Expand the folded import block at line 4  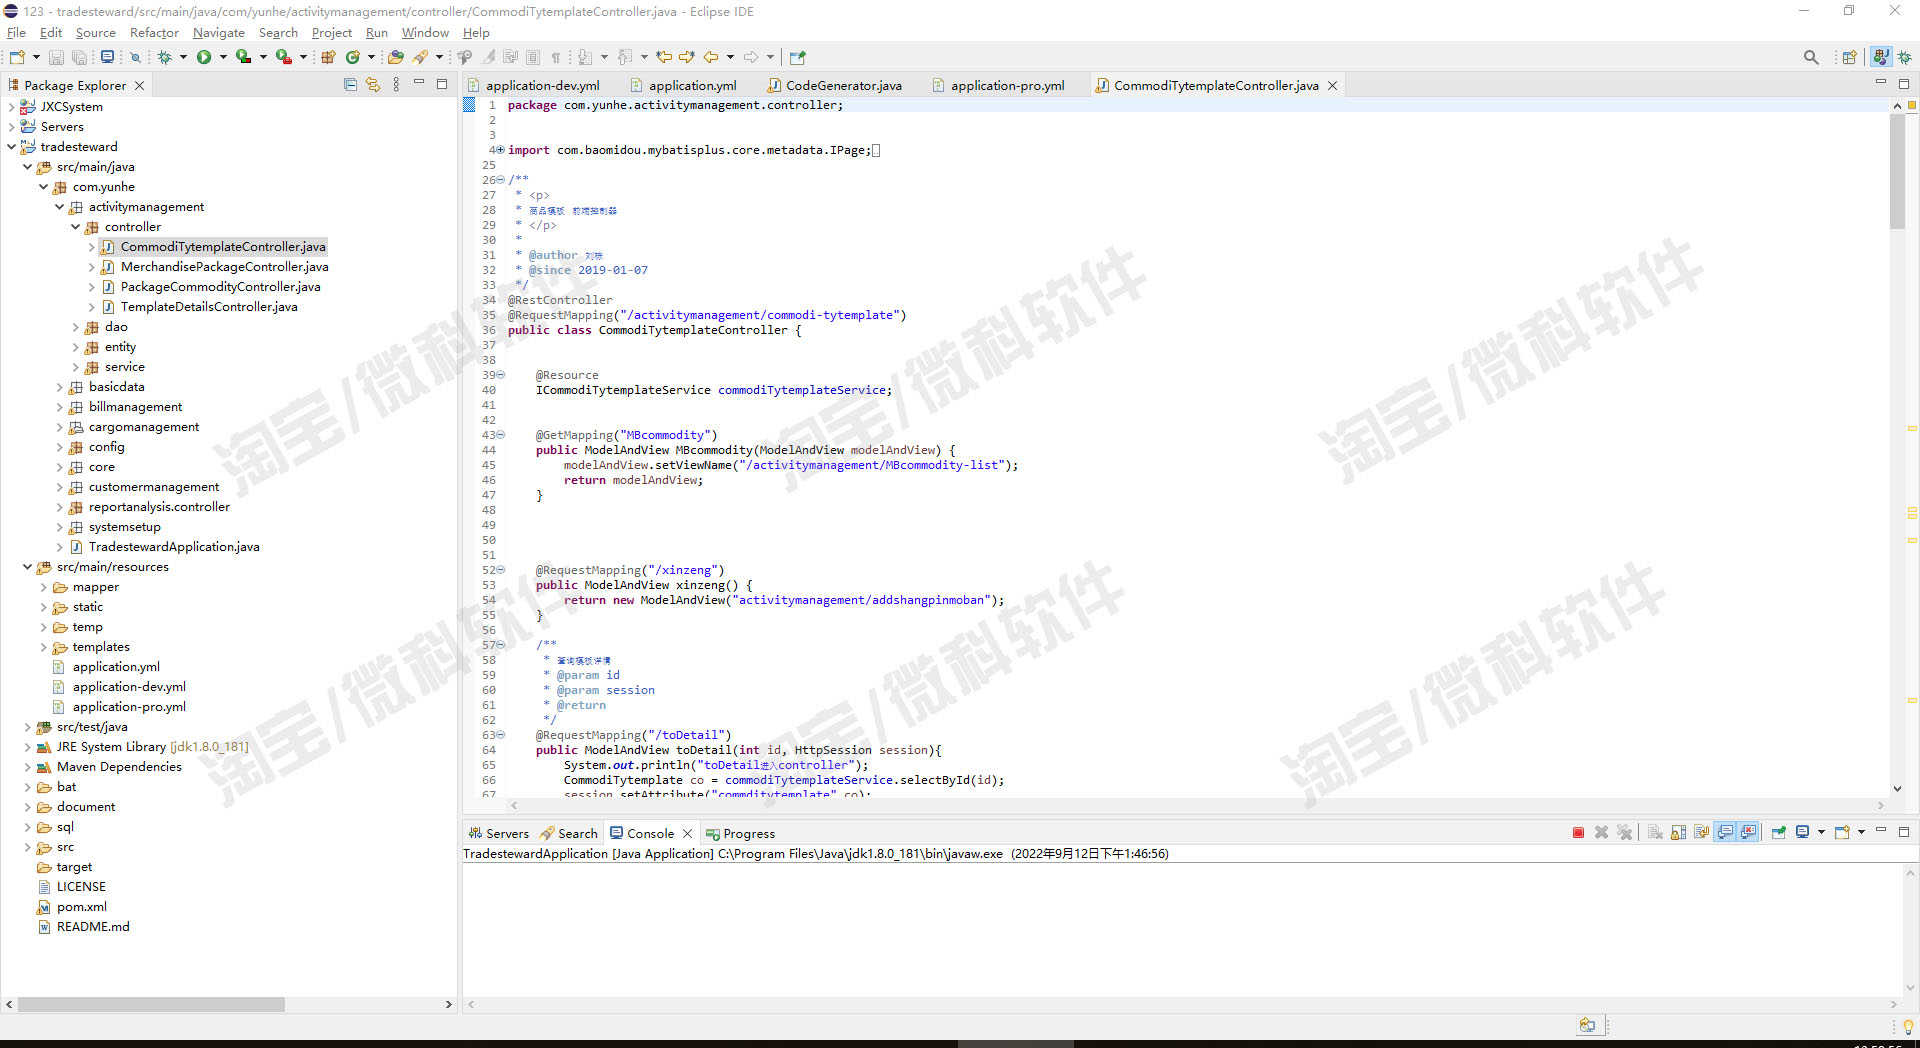(500, 150)
